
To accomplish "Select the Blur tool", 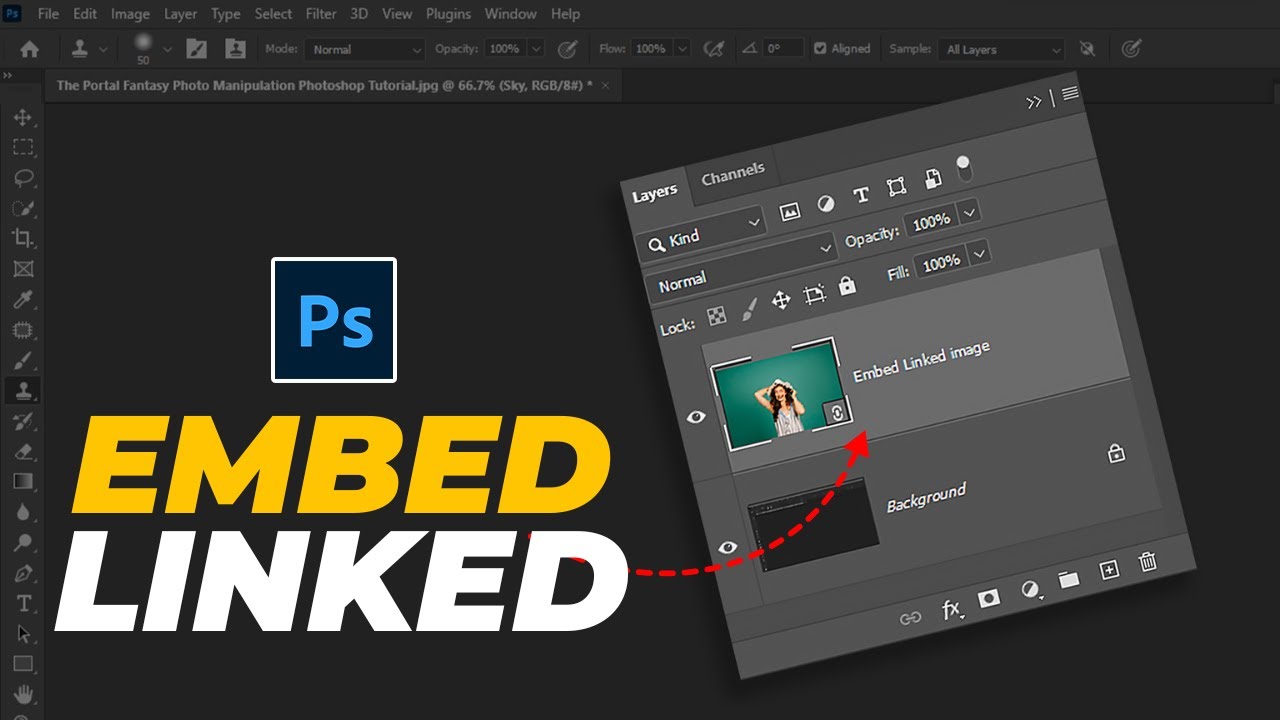I will [22, 512].
